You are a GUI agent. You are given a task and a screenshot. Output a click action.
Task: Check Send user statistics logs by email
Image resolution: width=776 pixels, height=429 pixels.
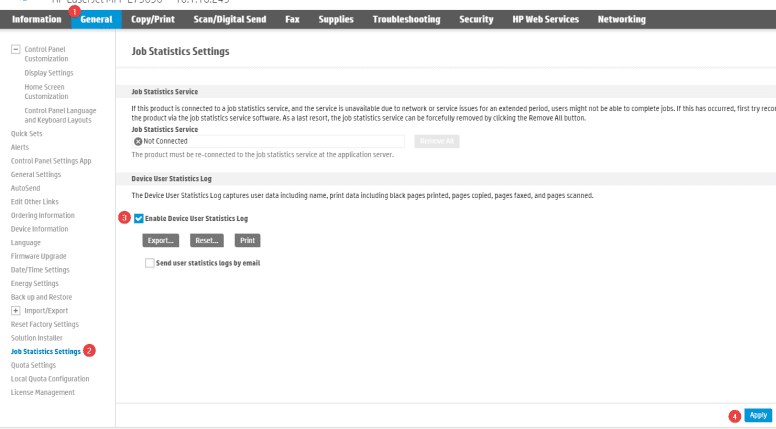150,263
